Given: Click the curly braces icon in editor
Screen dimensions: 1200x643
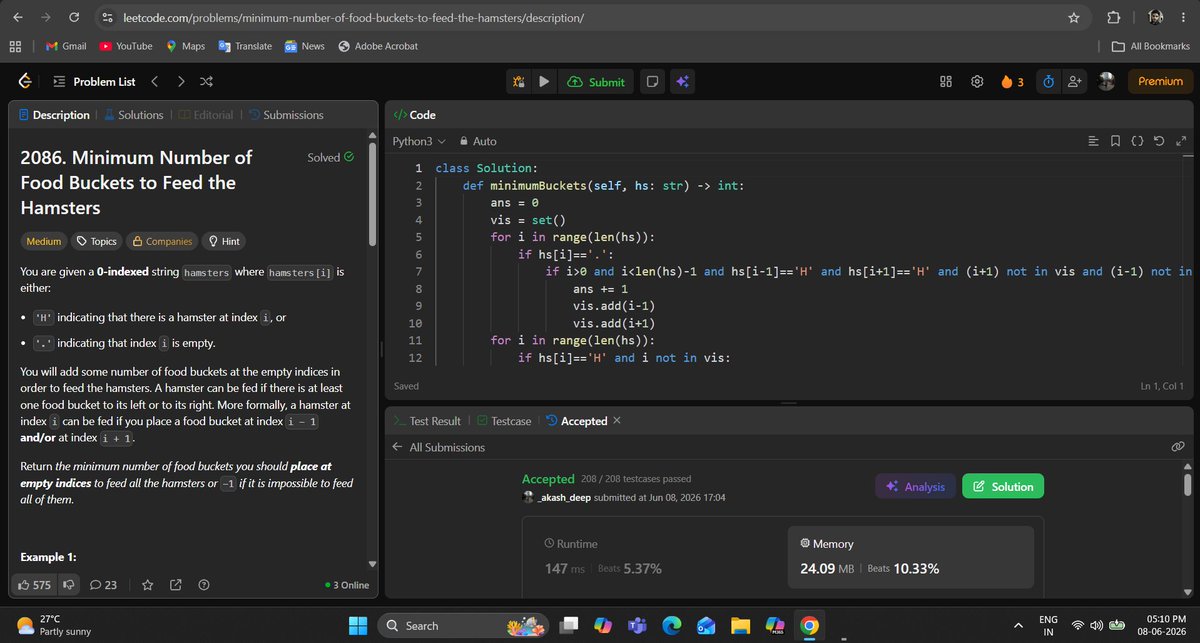Looking at the screenshot, I should pyautogui.click(x=1137, y=142).
